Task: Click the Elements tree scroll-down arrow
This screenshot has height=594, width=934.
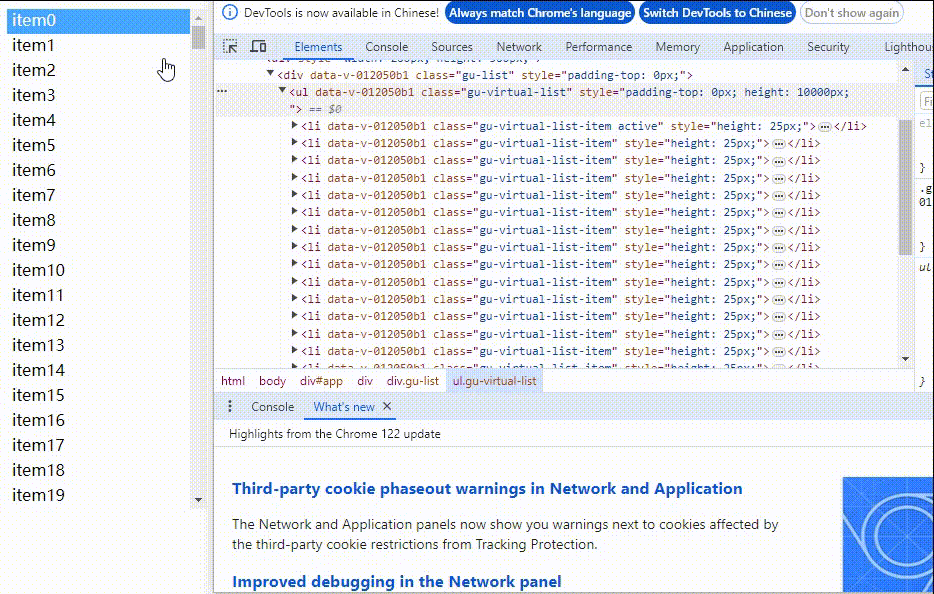Action: (x=905, y=359)
